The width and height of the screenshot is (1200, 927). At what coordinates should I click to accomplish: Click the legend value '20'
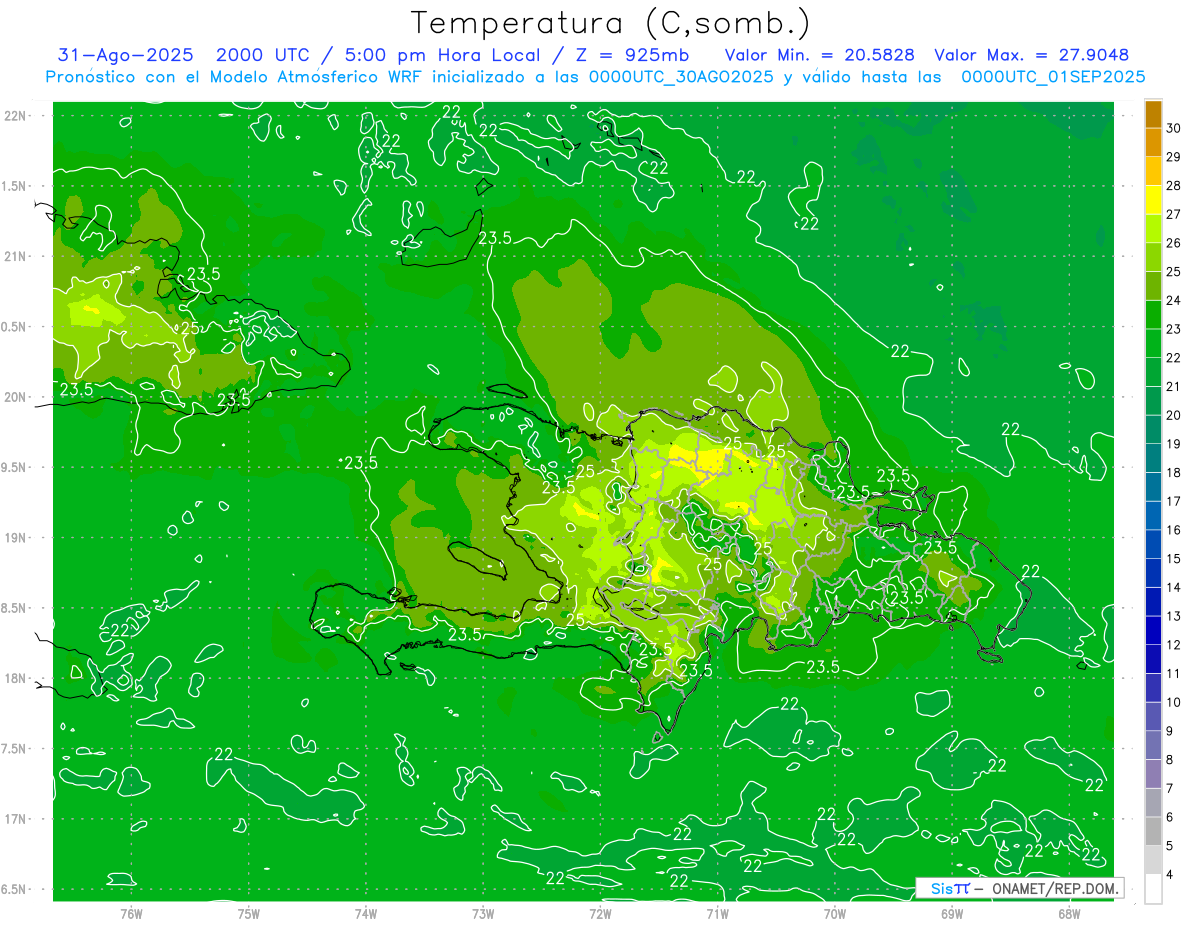pos(1174,416)
